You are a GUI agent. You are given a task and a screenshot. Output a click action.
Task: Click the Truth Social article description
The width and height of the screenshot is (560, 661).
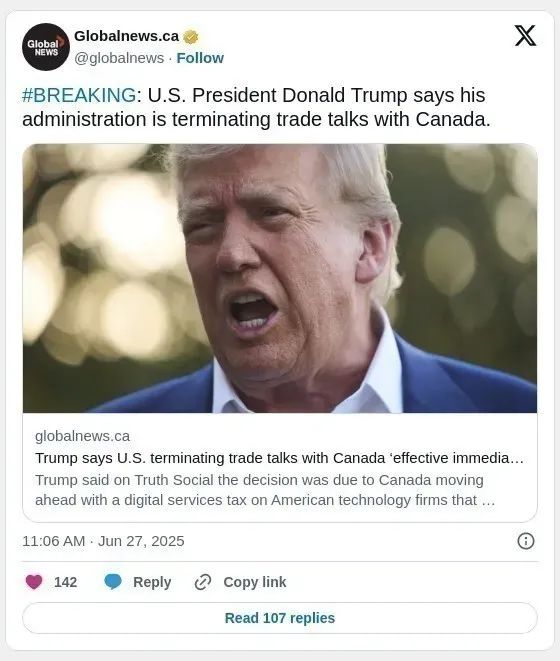(265, 490)
